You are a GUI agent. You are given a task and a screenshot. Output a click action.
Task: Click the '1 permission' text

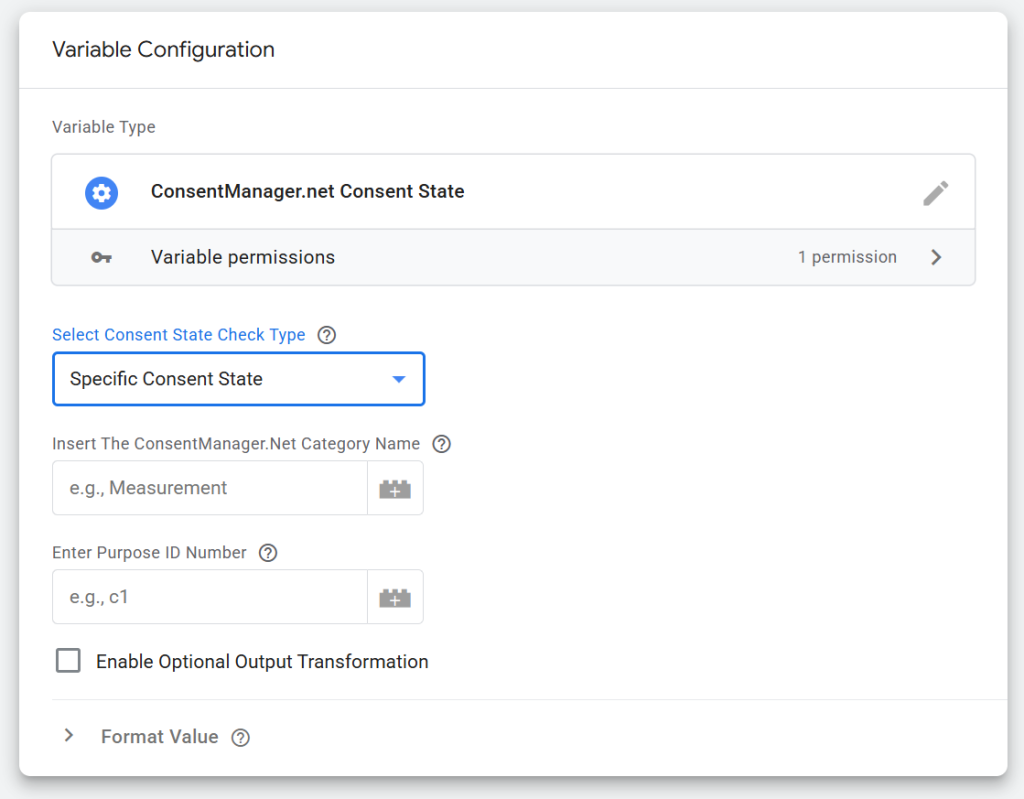tap(847, 257)
